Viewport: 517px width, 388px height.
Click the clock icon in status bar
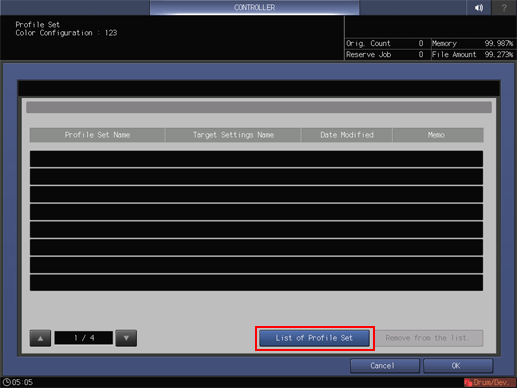(x=6, y=382)
